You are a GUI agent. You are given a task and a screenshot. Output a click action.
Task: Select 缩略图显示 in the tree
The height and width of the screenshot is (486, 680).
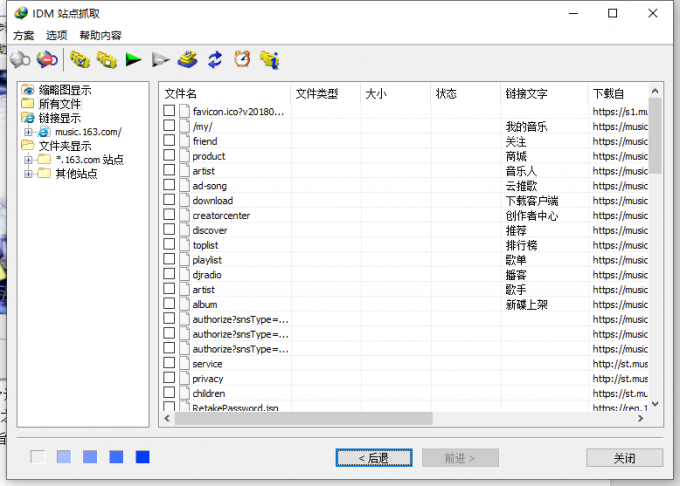coord(65,90)
